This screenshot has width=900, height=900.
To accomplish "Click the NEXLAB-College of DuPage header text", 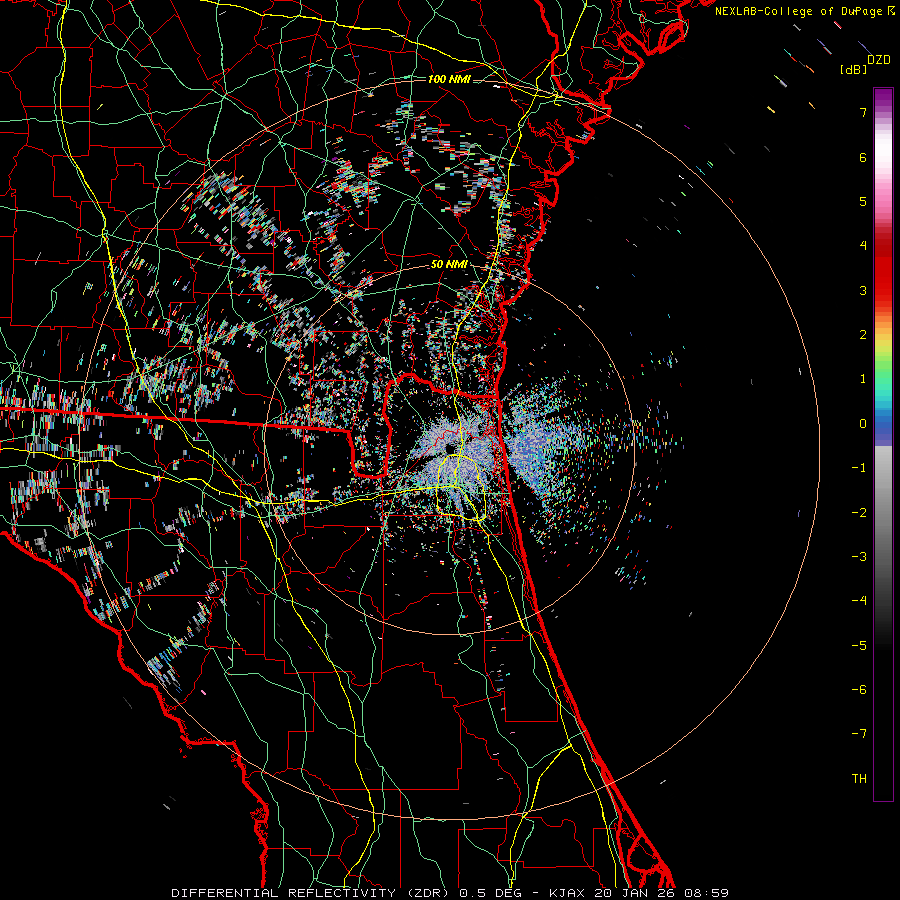I will [x=800, y=11].
